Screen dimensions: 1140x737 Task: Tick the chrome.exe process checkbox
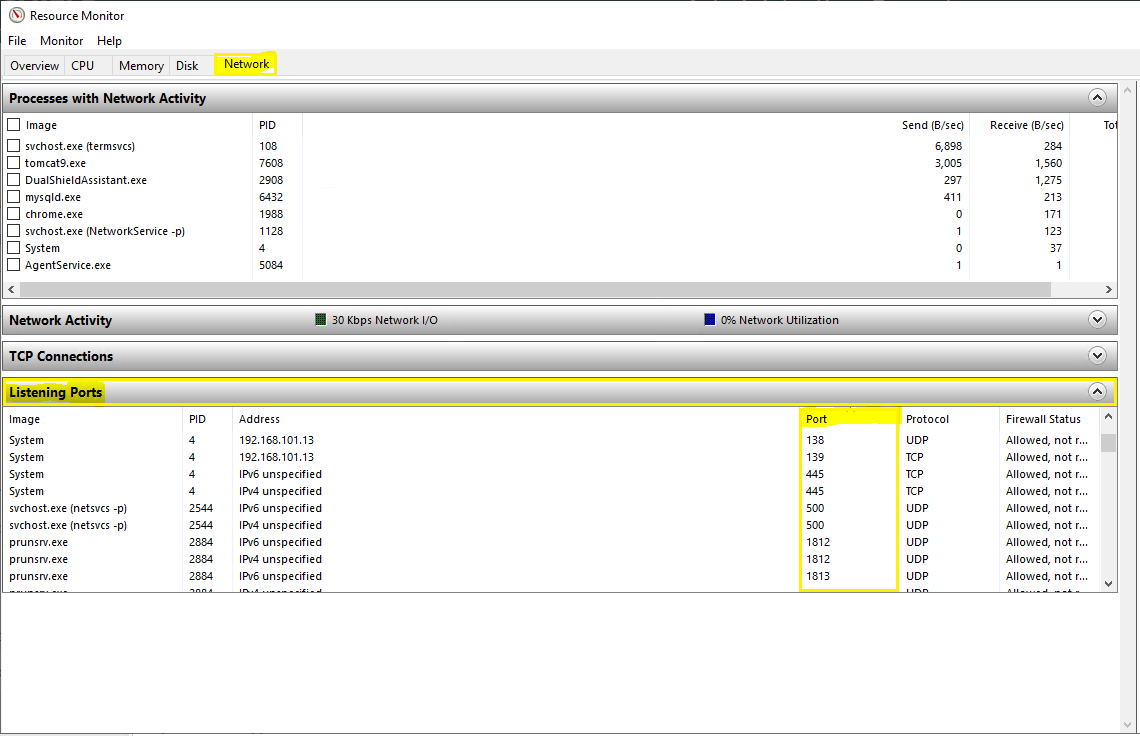tap(14, 214)
